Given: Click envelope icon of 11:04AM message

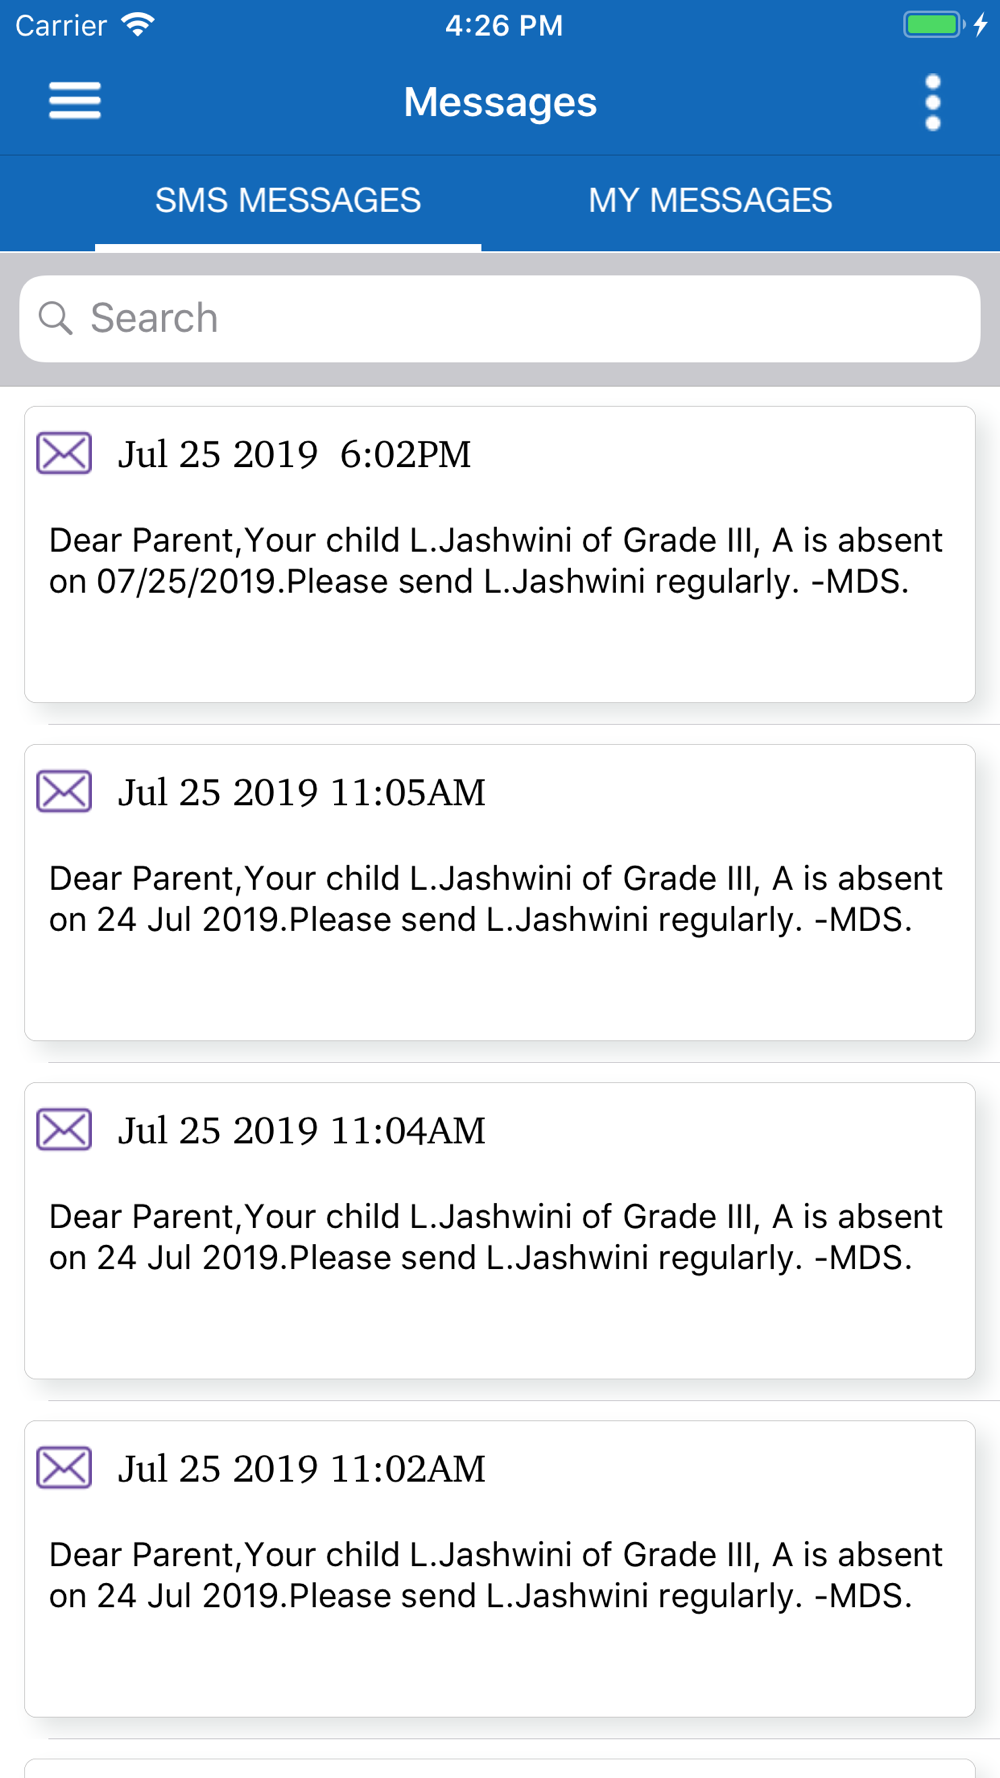Looking at the screenshot, I should pos(64,1129).
